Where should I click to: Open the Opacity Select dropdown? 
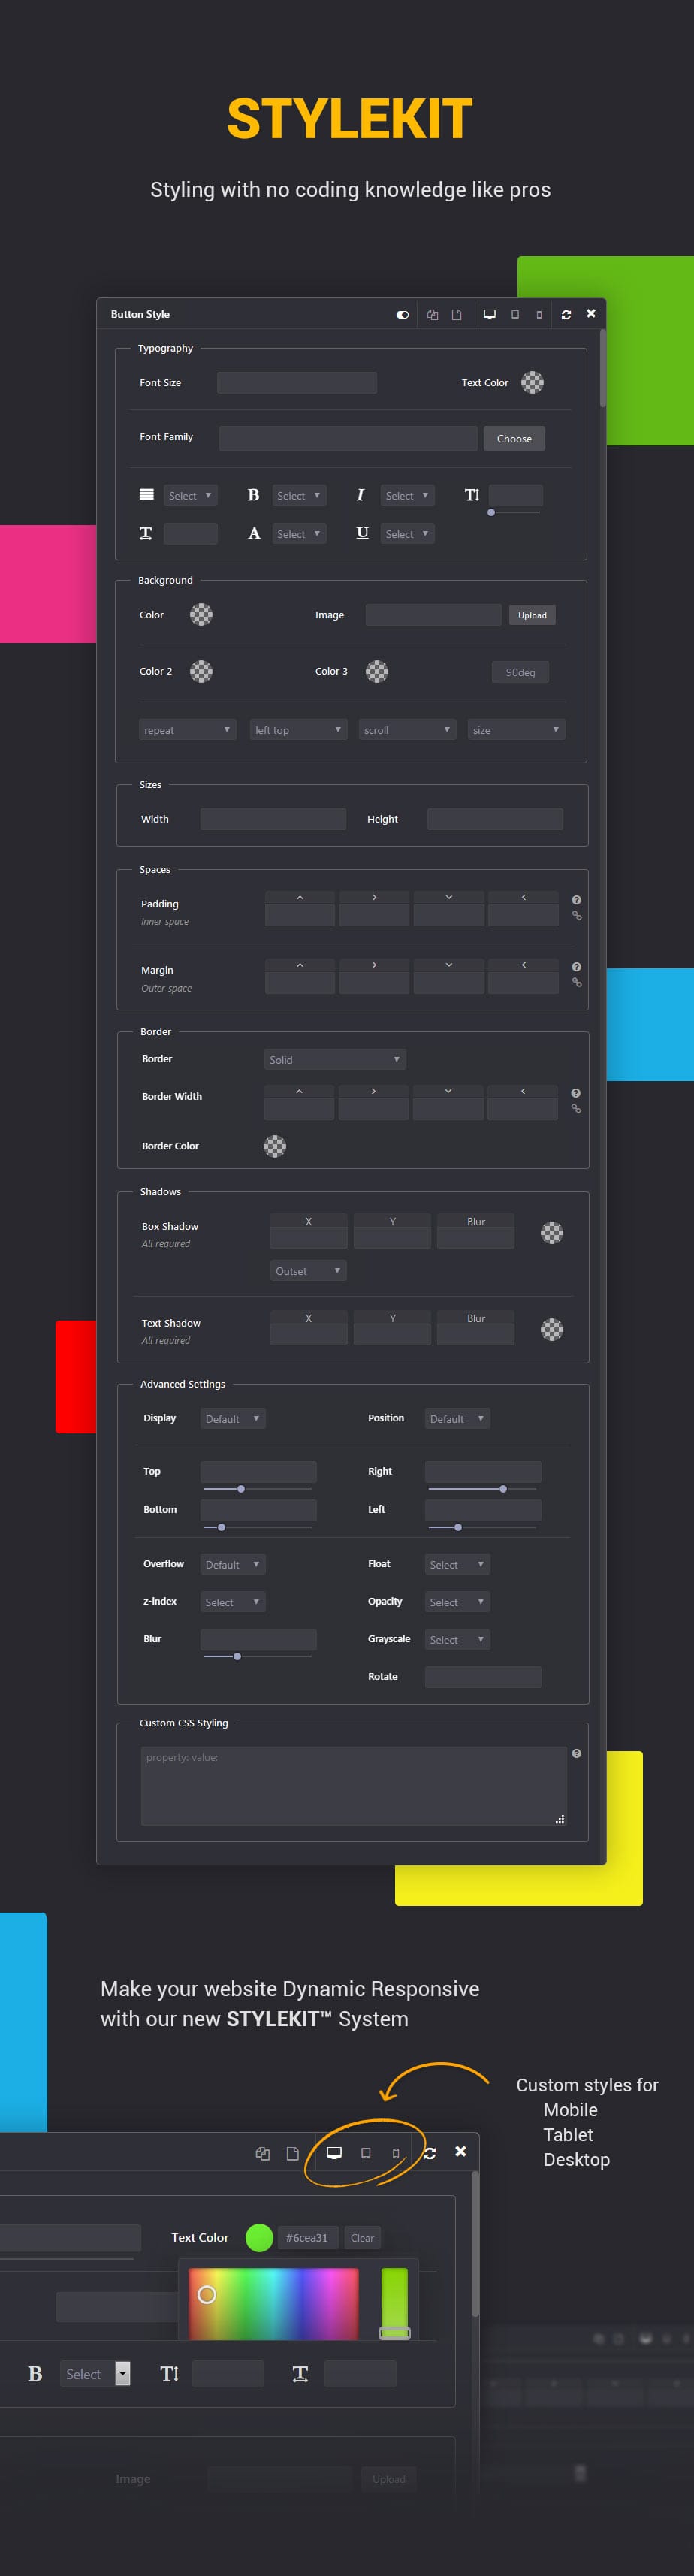457,1602
